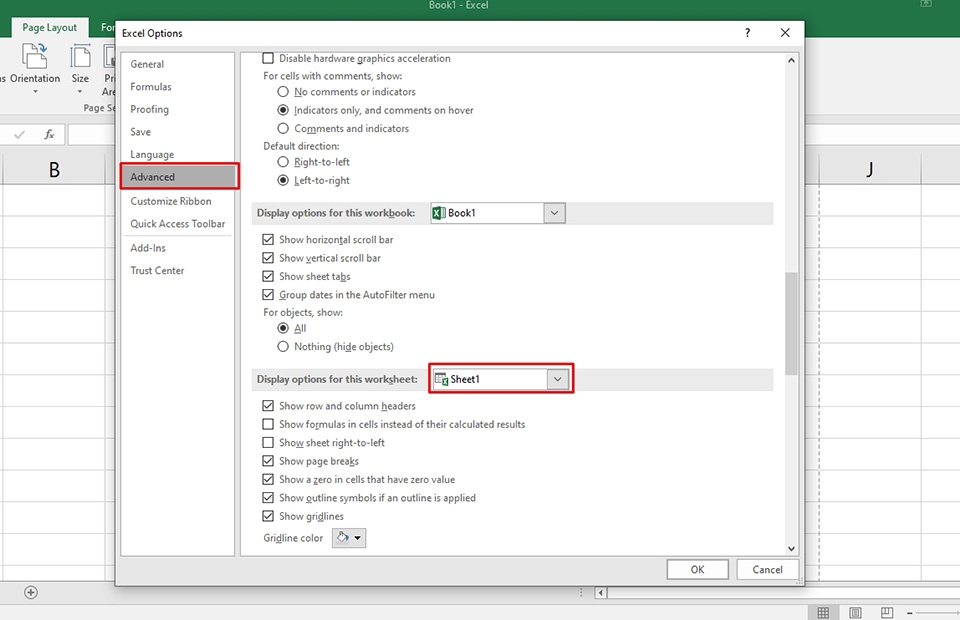Switch to Page Layout view icon

tap(855, 613)
